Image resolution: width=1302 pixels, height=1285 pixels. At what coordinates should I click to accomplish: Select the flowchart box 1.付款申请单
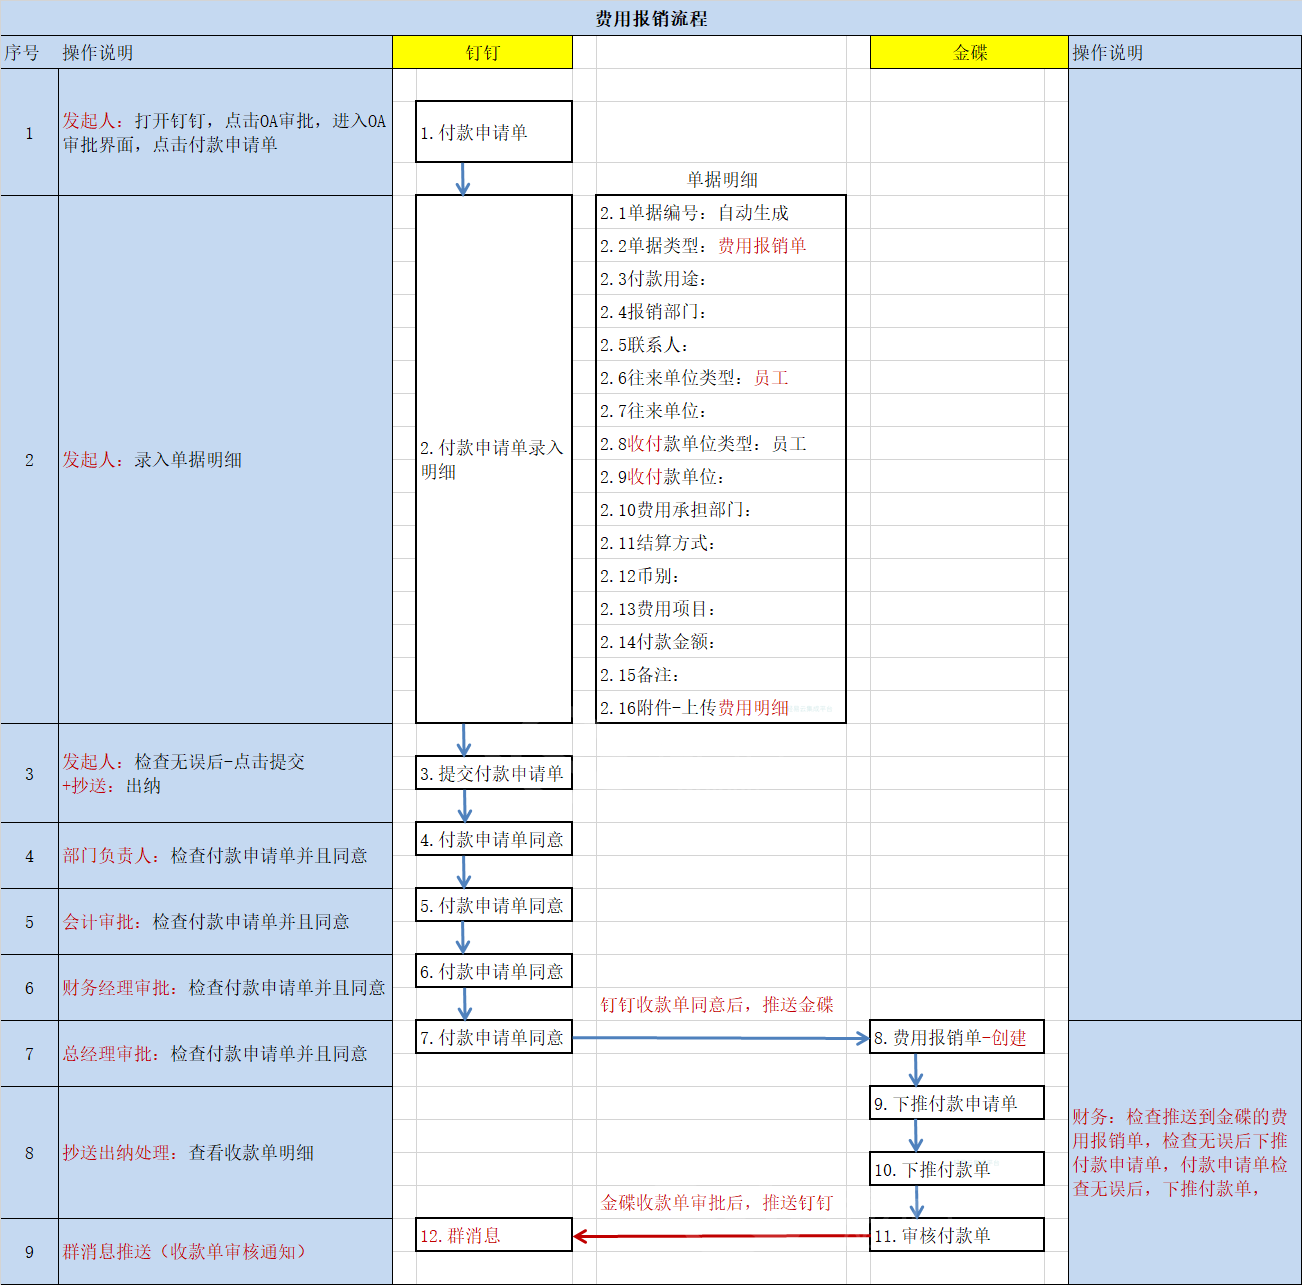point(494,131)
